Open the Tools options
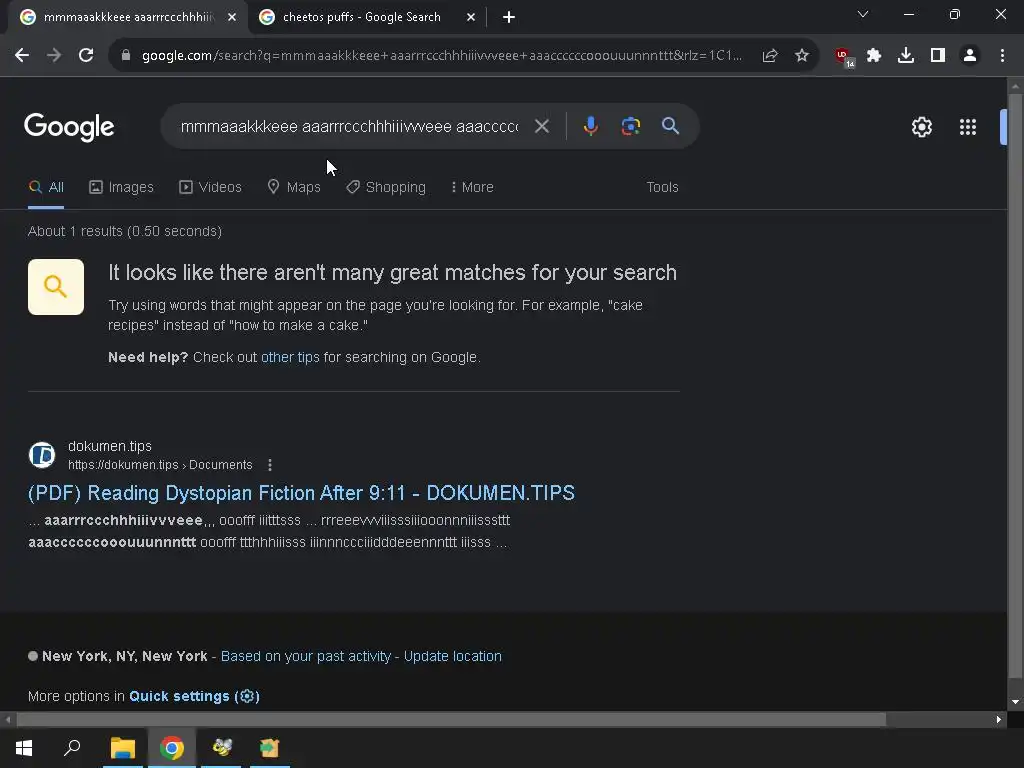 [662, 187]
